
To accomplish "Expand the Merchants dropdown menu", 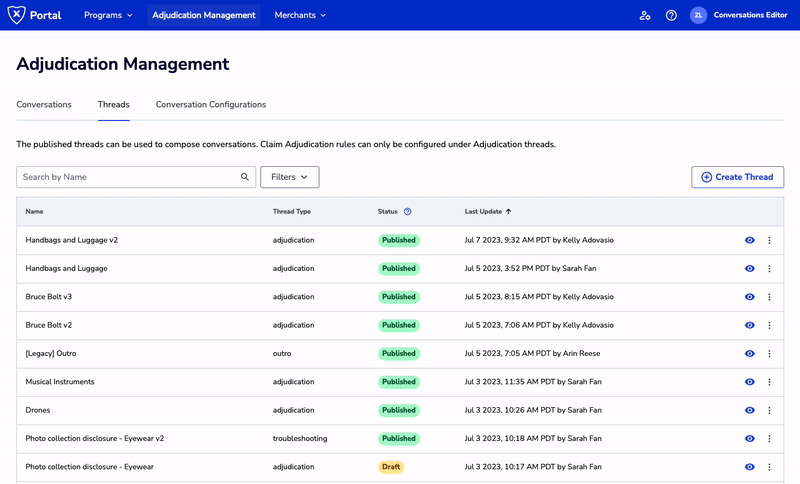I will coord(300,16).
